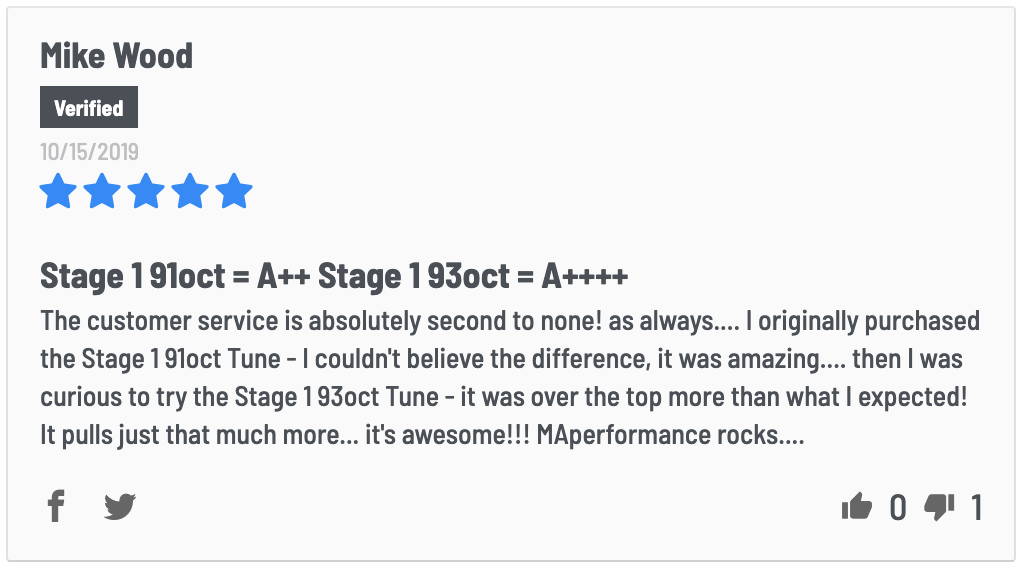Upvote the review with thumbs up
The image size is (1024, 570).
[857, 506]
